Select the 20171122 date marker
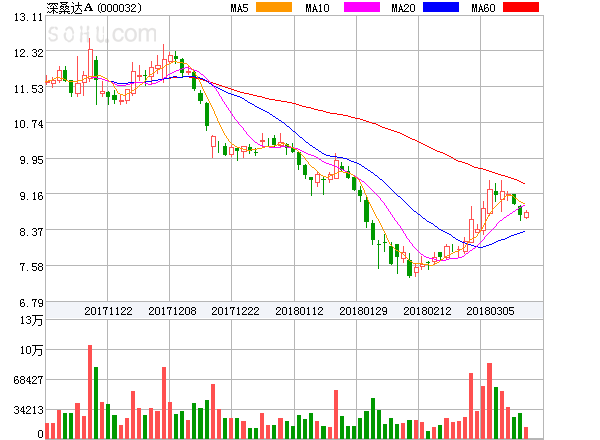Screen dimensions: 600x440 point(108,312)
